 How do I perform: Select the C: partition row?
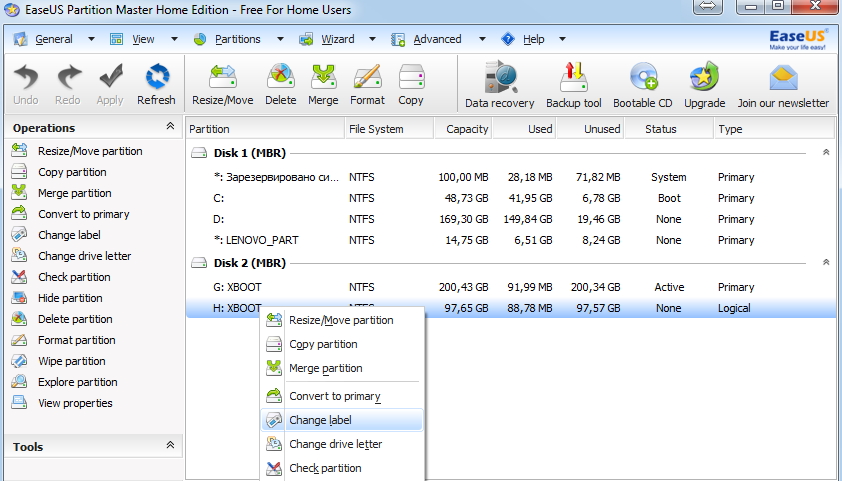510,198
